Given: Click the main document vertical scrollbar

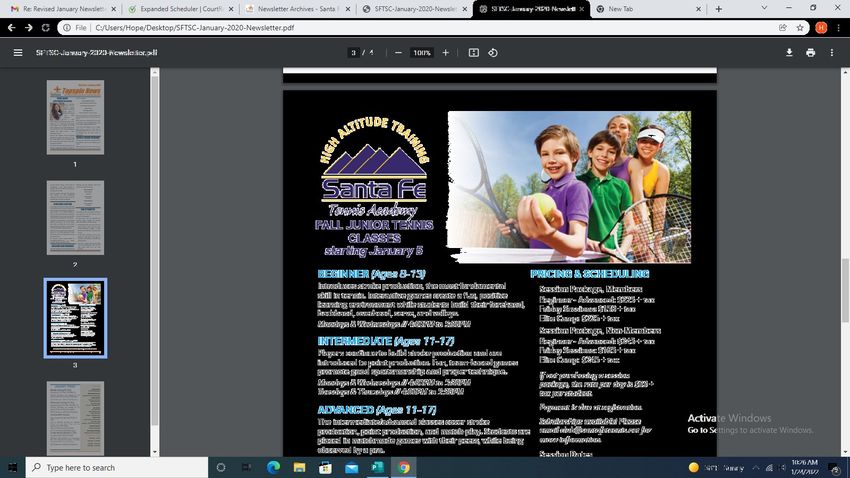Looking at the screenshot, I should (x=845, y=290).
